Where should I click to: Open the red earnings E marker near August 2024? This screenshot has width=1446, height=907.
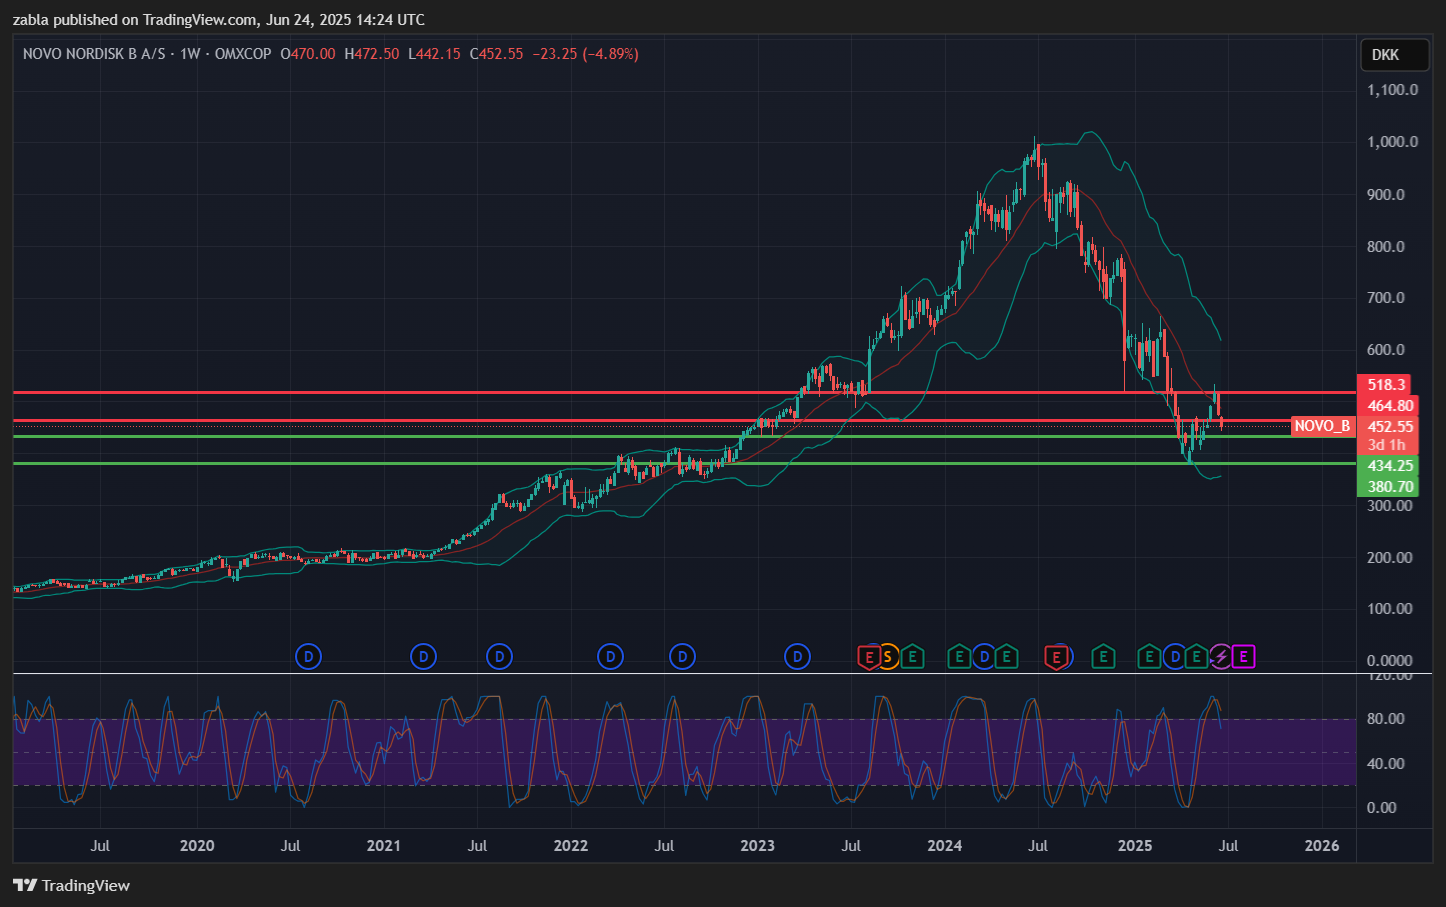tap(1056, 657)
